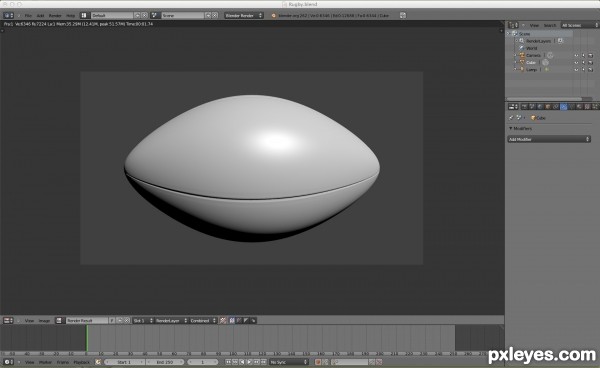Edit the Scene name field
The image size is (600, 368).
coord(183,15)
